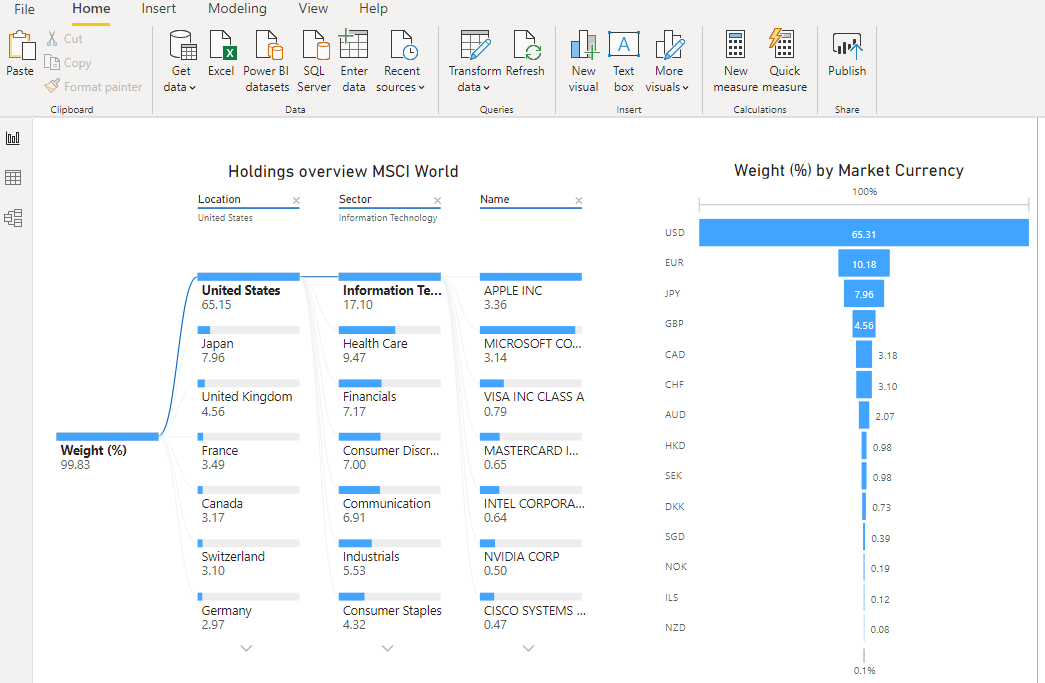This screenshot has width=1045, height=683.
Task: Click the CAD funnel bar
Action: pos(864,354)
